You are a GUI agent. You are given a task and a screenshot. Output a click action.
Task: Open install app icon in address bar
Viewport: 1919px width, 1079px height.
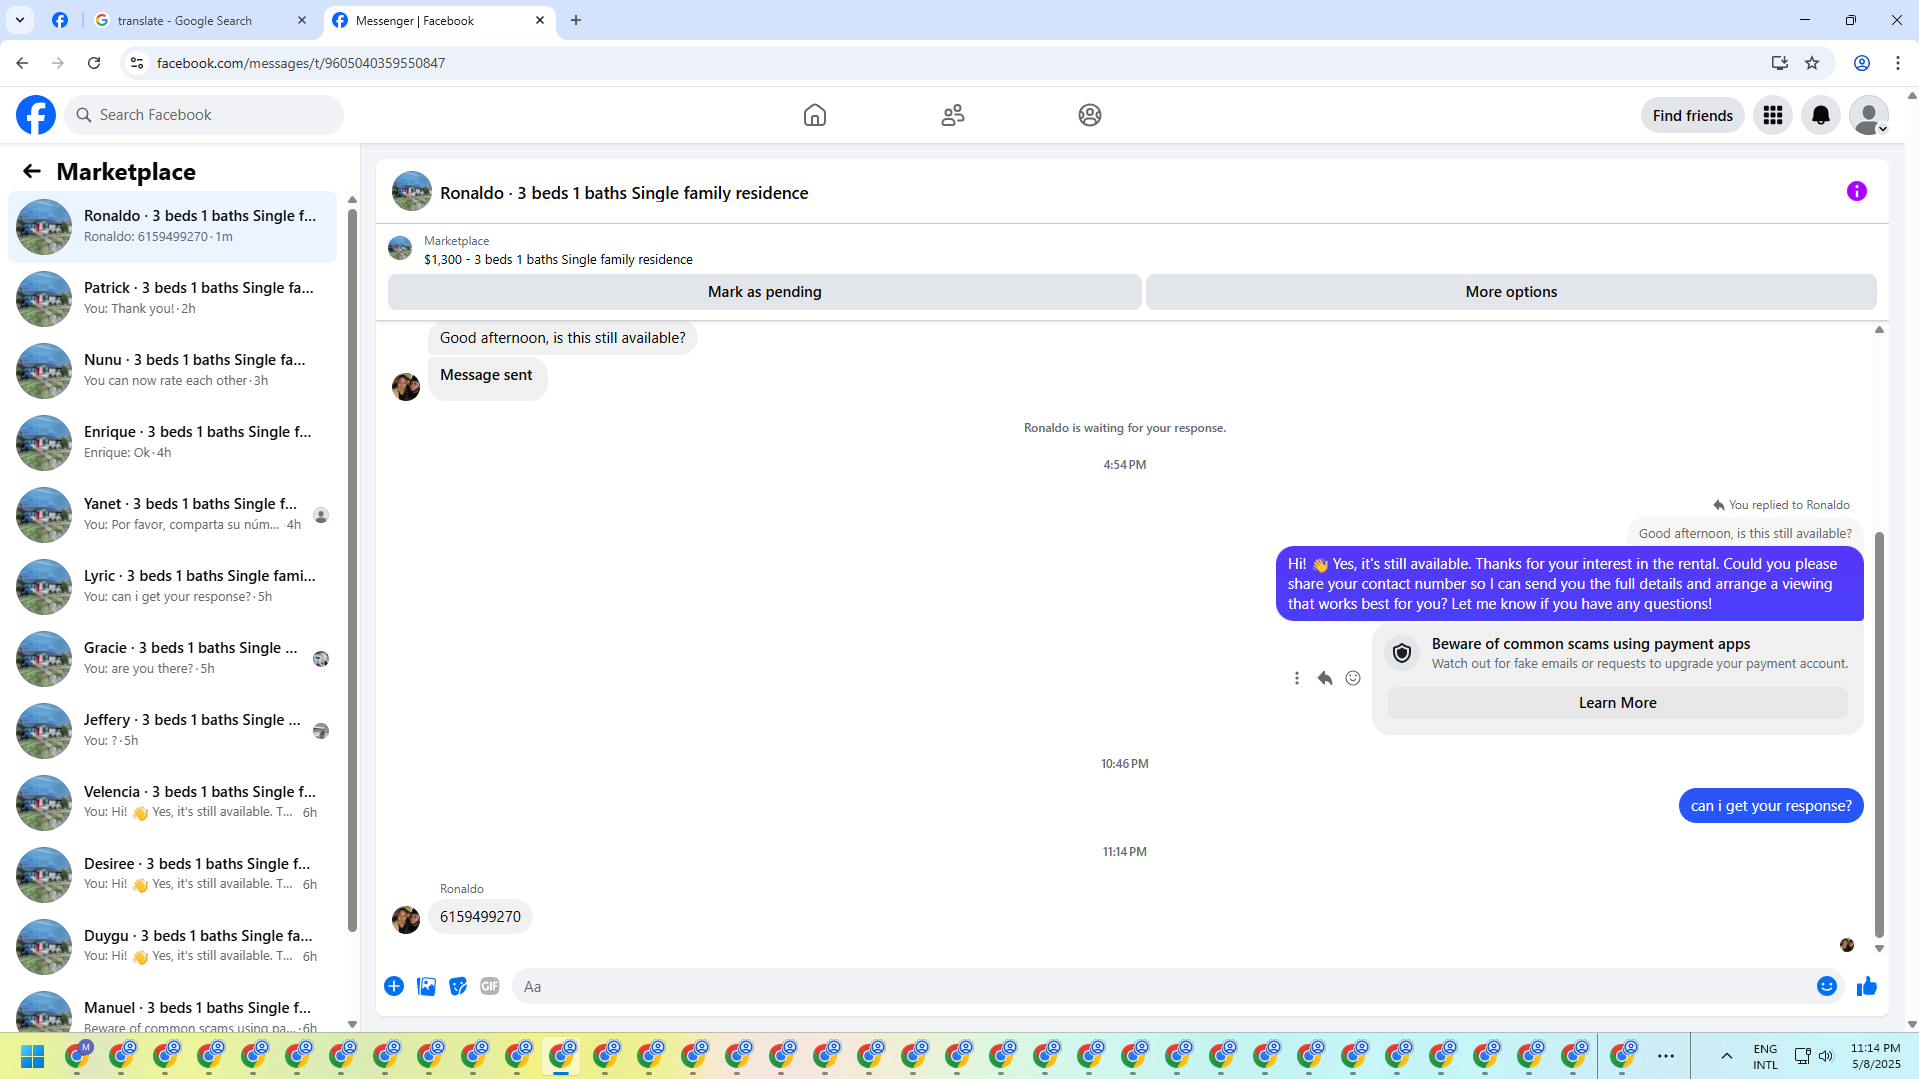pos(1780,63)
